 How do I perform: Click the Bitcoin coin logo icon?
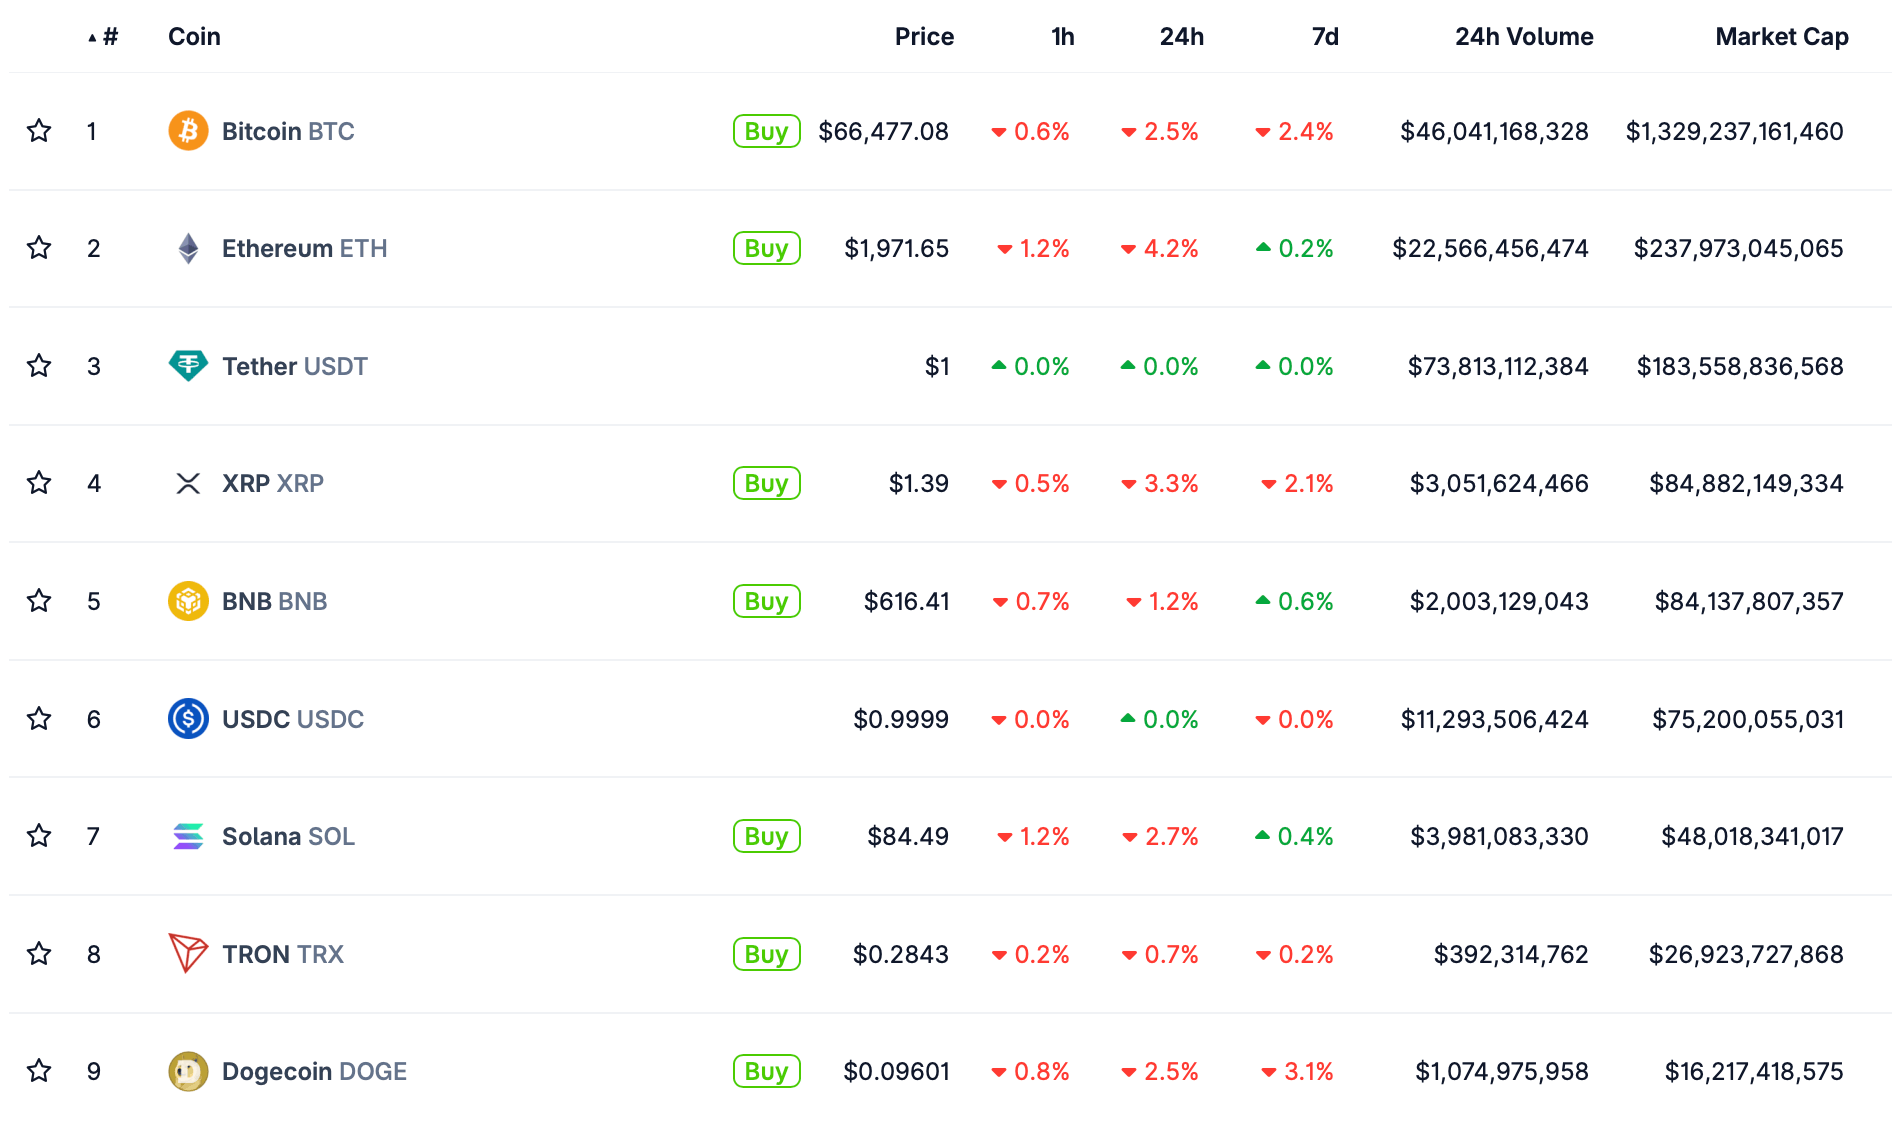[x=188, y=131]
